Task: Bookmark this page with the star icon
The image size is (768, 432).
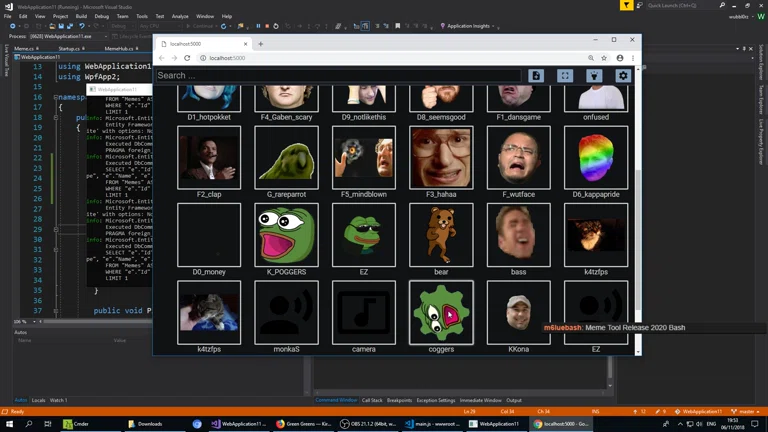Action: [x=604, y=58]
